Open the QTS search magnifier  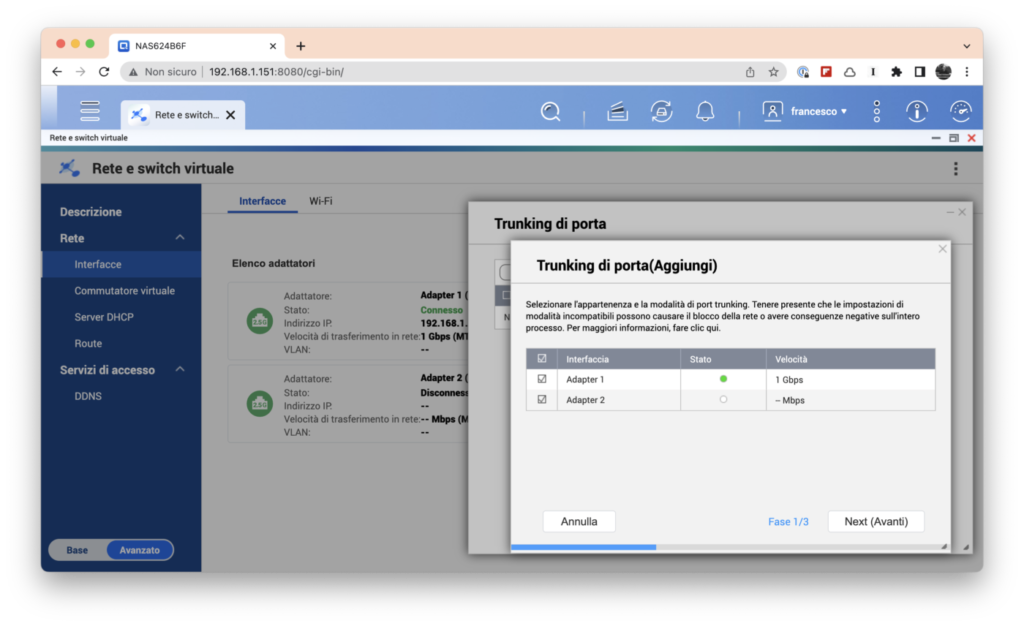tap(551, 112)
